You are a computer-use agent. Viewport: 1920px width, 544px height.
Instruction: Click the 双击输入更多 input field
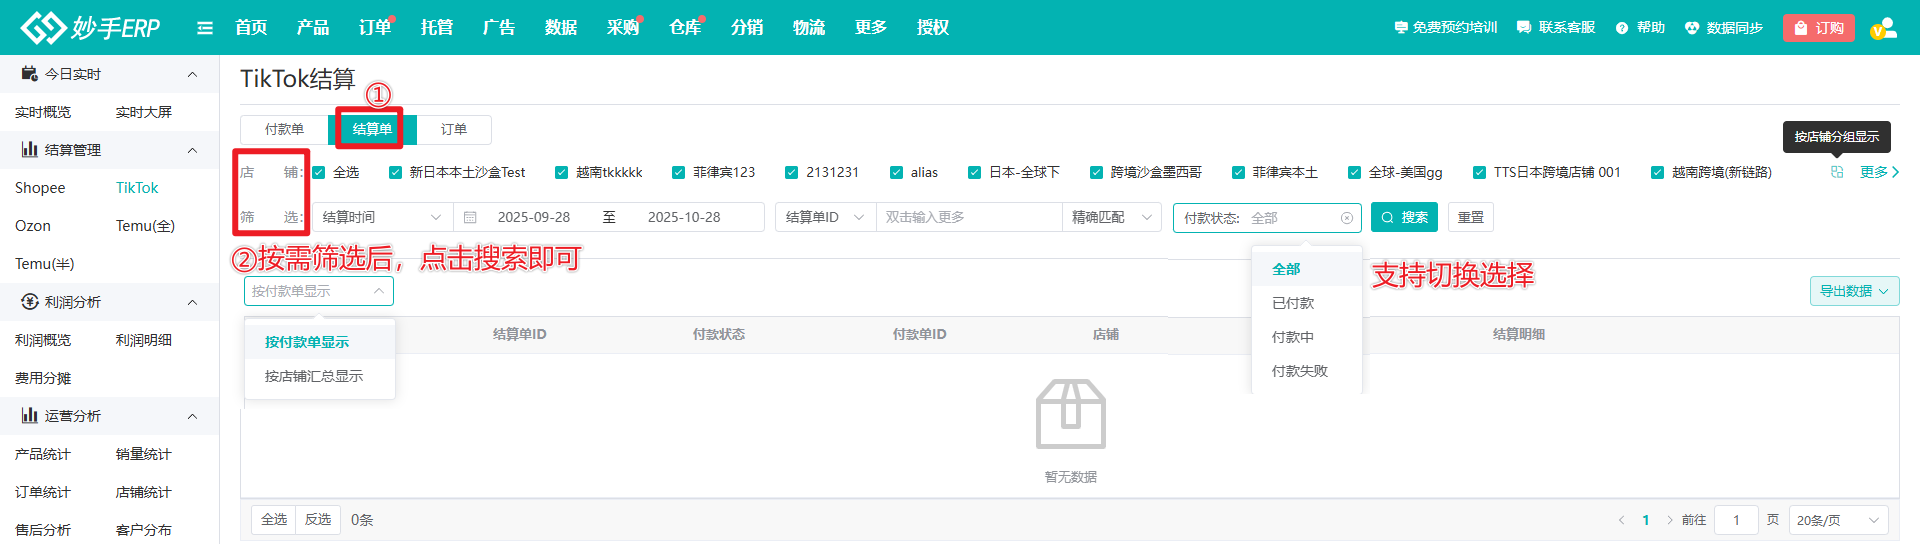[x=969, y=217]
